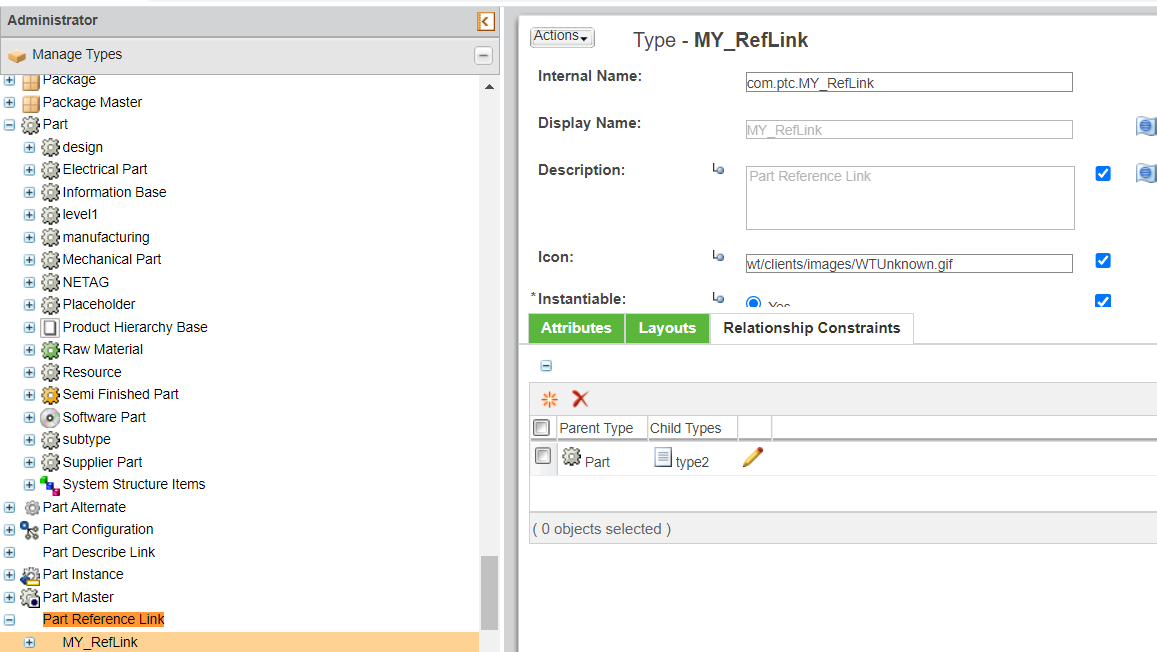Check the constraint row checkbox for Part
Viewport: 1157px width, 652px height.
(542, 455)
